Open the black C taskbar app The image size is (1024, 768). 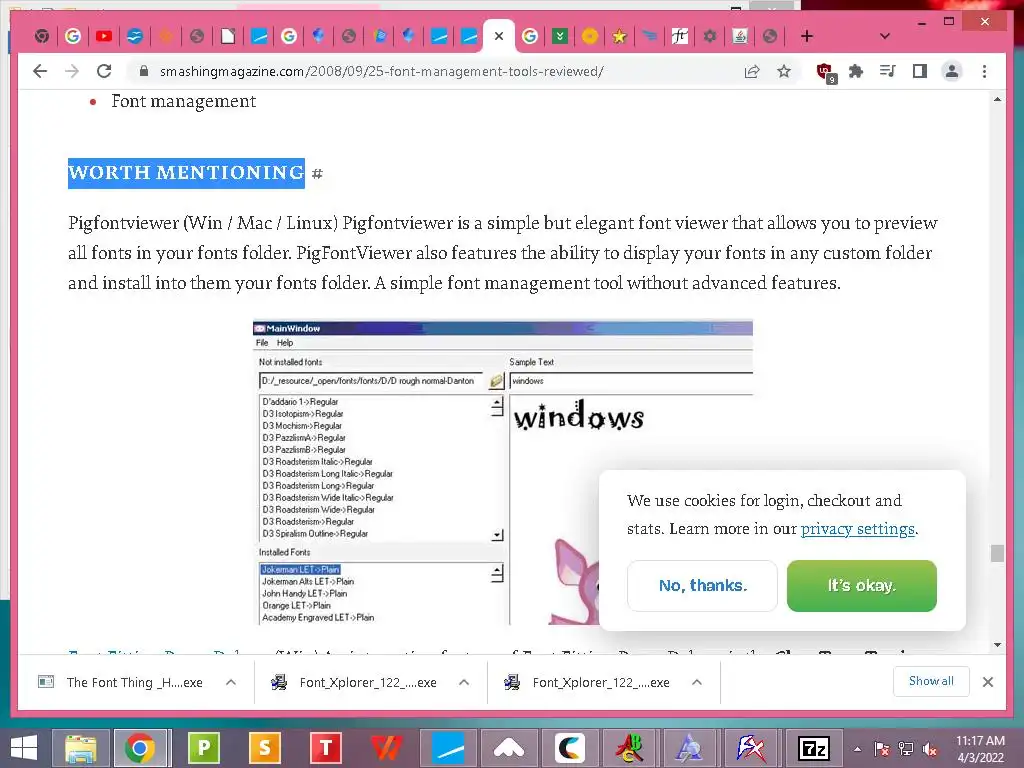coord(569,748)
